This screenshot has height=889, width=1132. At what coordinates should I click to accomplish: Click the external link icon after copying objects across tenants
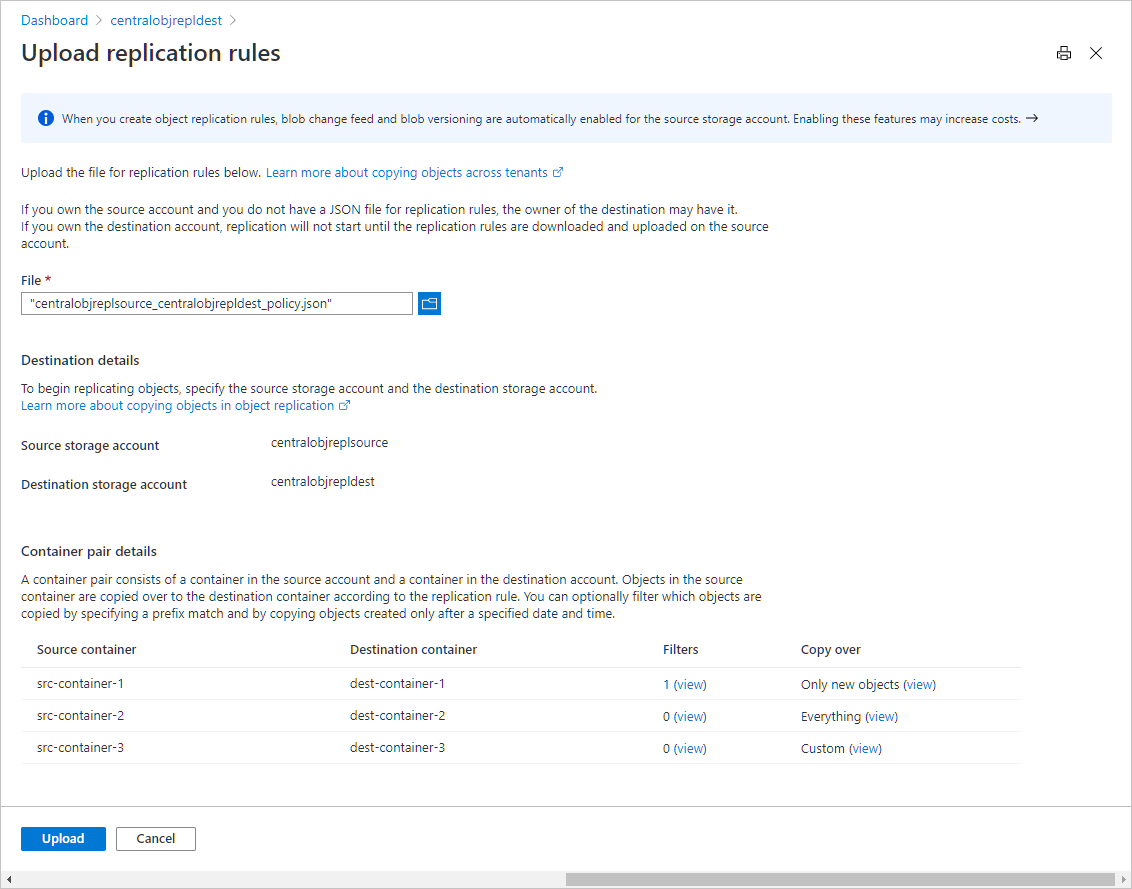[557, 172]
